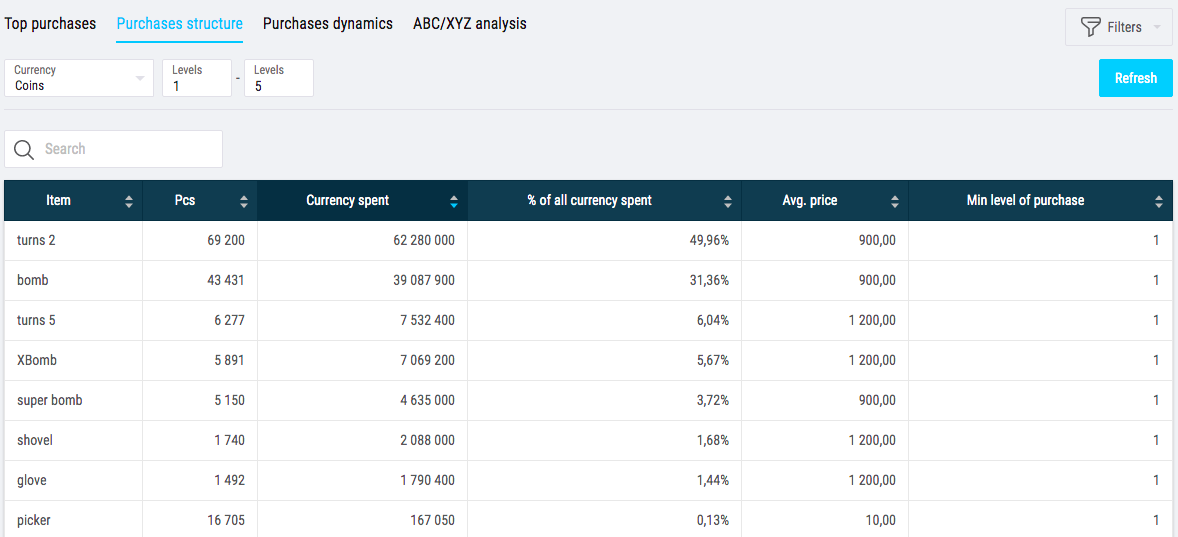1178x537 pixels.
Task: Select the 'bomb' item cell
Action: [74, 280]
